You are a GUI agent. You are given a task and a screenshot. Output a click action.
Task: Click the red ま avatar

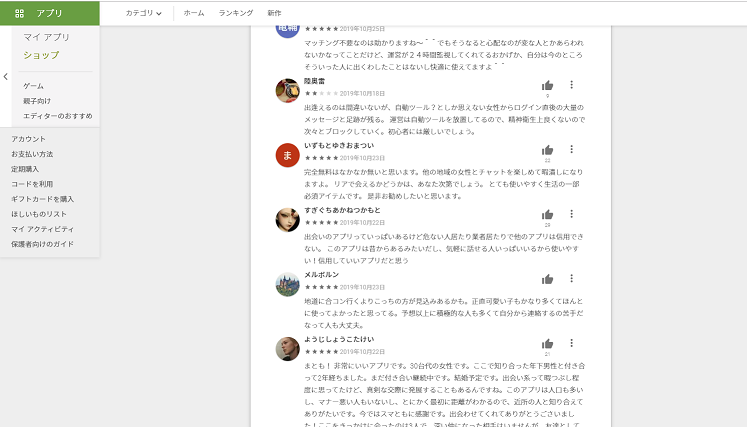point(287,155)
